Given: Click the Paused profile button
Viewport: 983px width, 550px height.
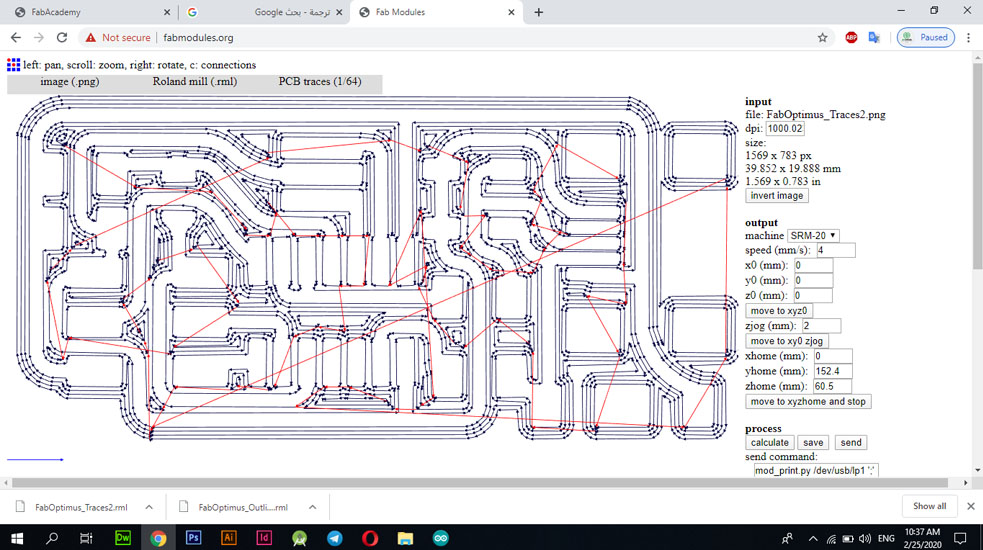Looking at the screenshot, I should (926, 38).
